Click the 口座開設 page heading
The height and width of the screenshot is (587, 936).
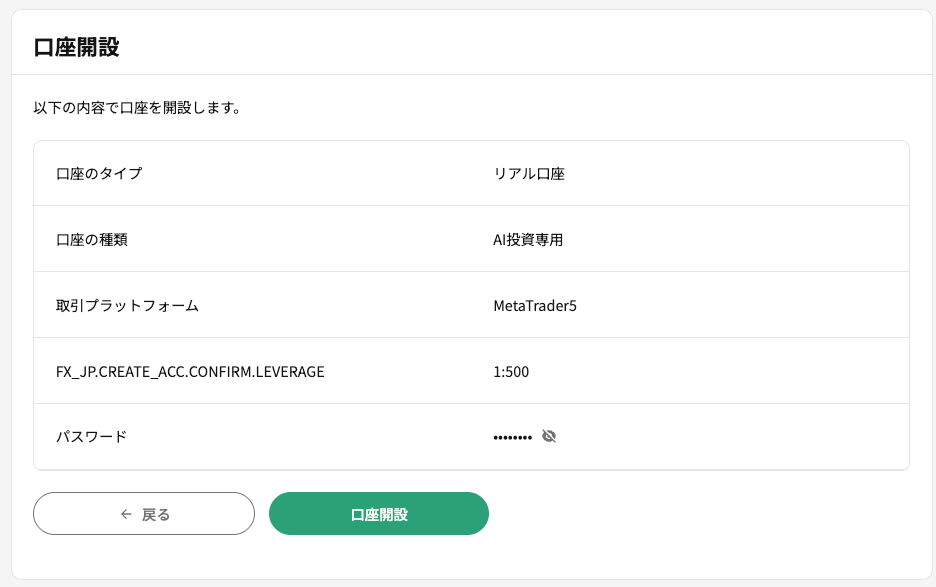click(76, 47)
